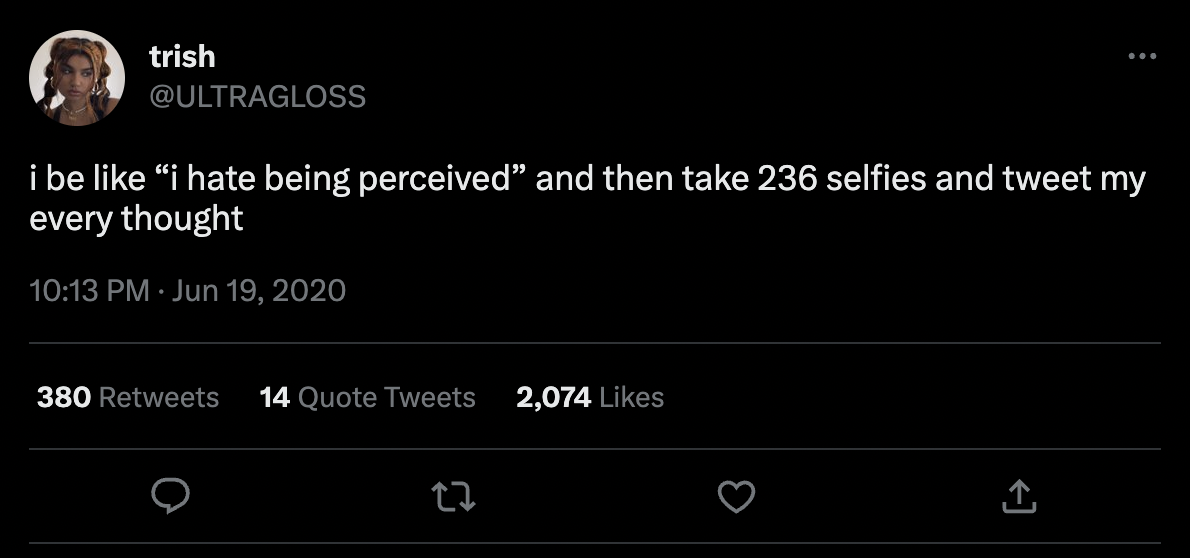Click the Jun 19, 2020 date

pos(259,291)
